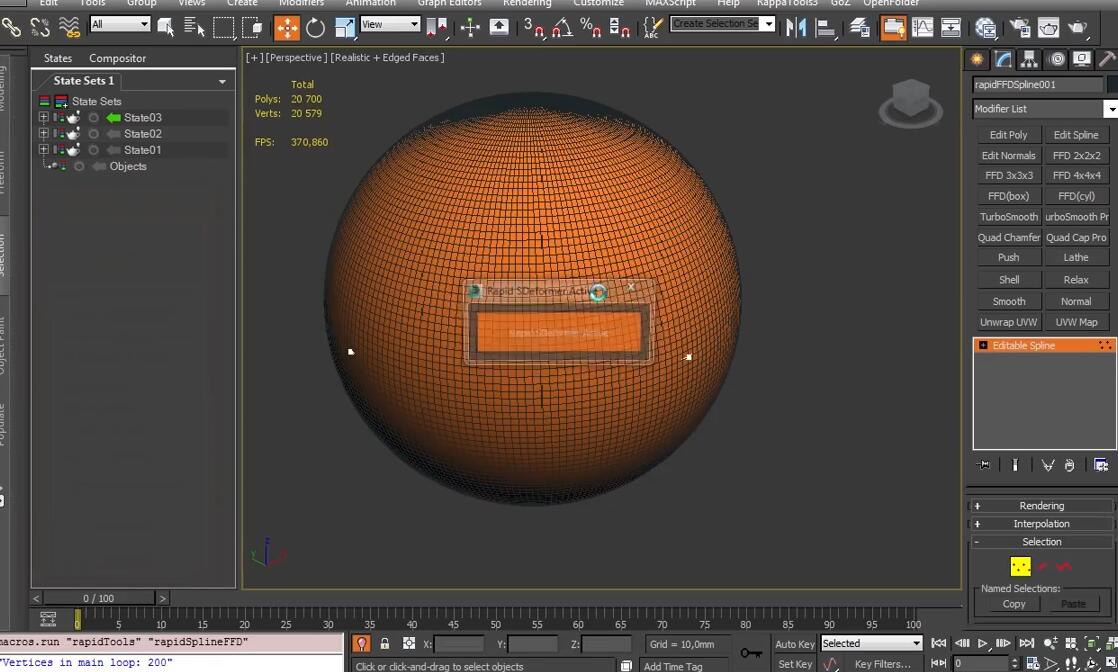The width and height of the screenshot is (1118, 672).
Task: Toggle the highlighted Ribbon button
Action: (x=893, y=28)
